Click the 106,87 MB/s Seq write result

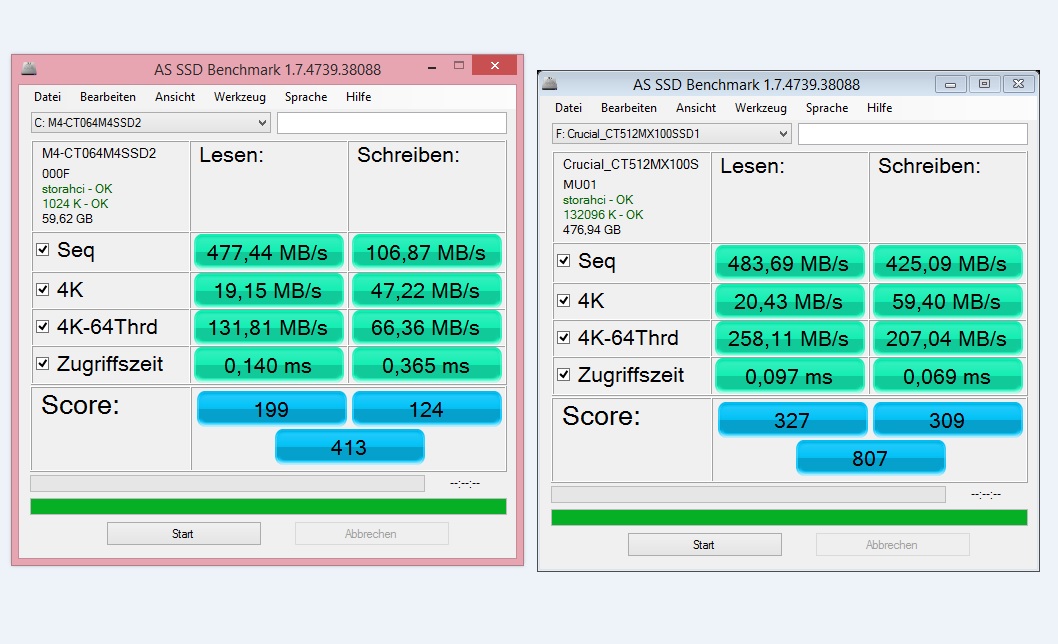coord(426,252)
